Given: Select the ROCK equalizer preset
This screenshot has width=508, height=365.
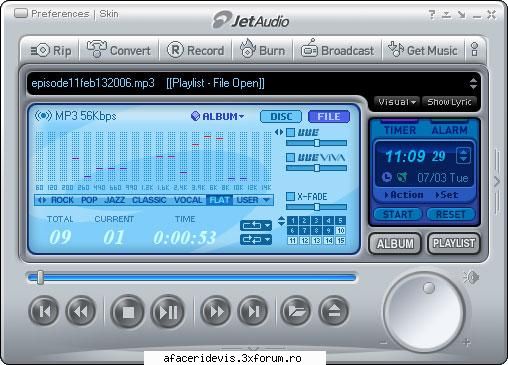Looking at the screenshot, I should coord(62,200).
